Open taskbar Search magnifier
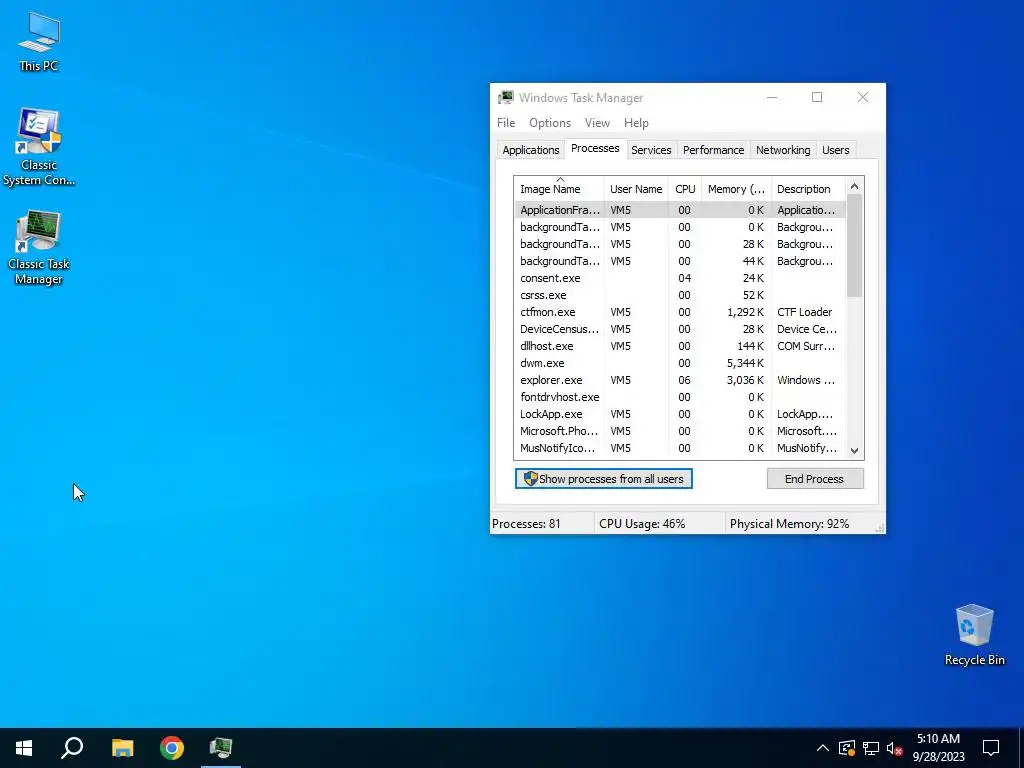The image size is (1024, 768). (72, 748)
